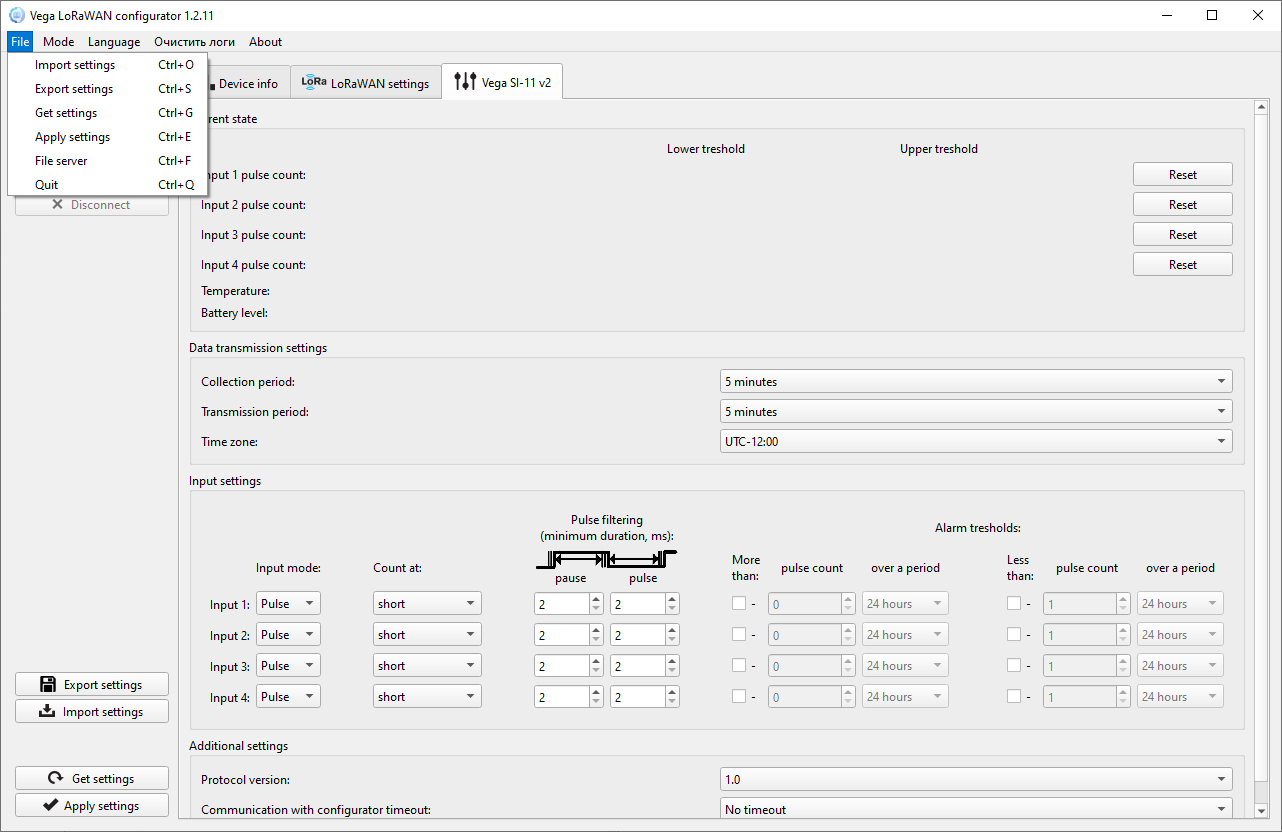Click the X icon on Disconnect button
This screenshot has height=832, width=1282.
[57, 205]
